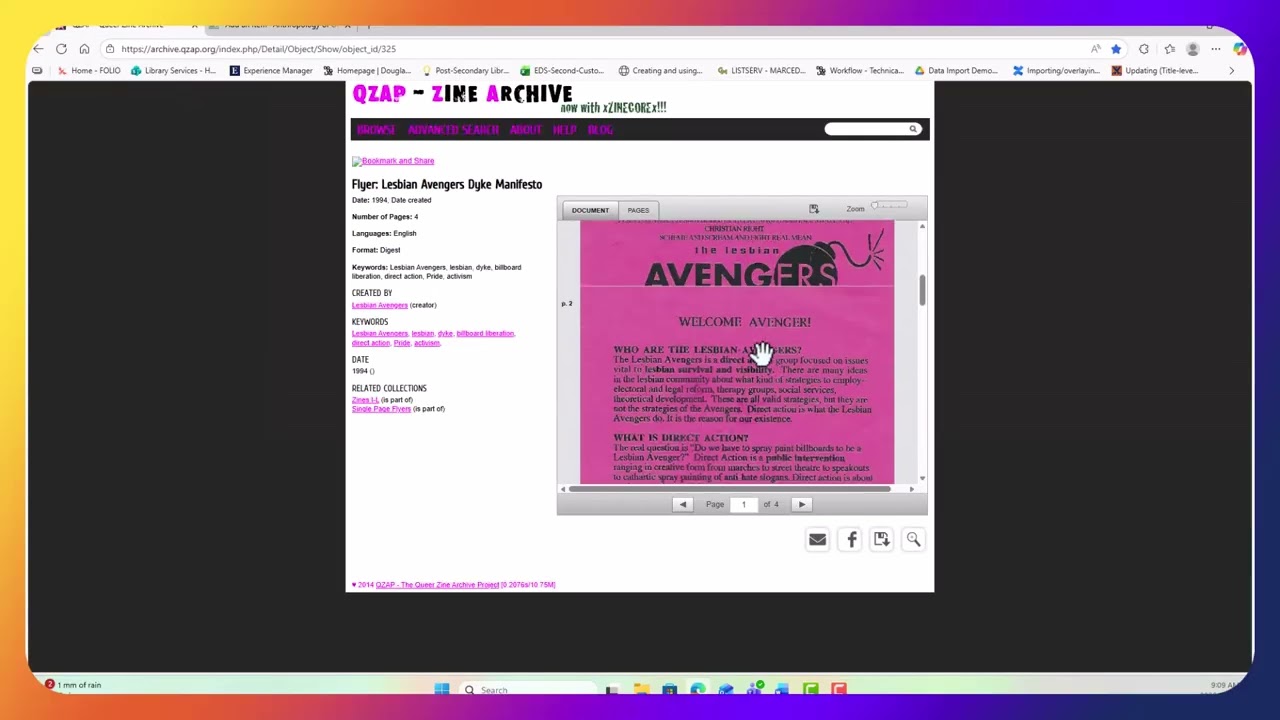1280x720 pixels.
Task: Open Workflow - Technica... bookmark
Action: [x=859, y=71]
